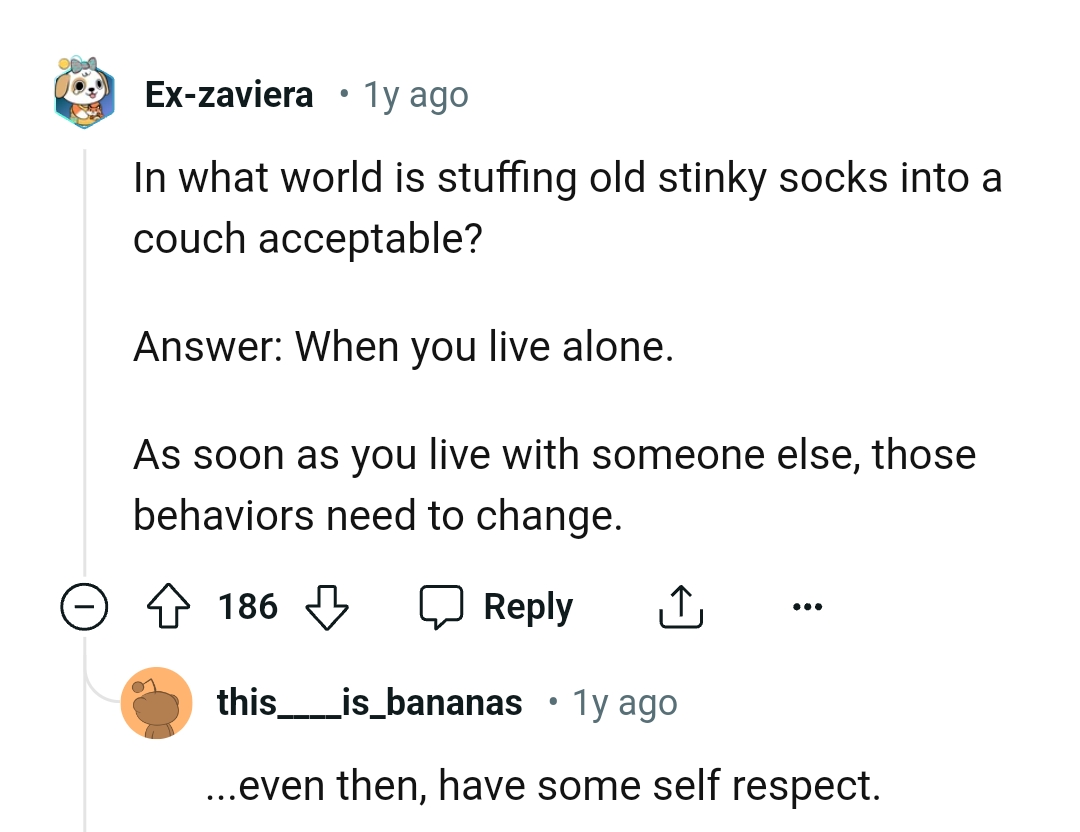Image resolution: width=1080 pixels, height=832 pixels.
Task: Click the "Answer: When you live alone." line
Action: pos(404,347)
